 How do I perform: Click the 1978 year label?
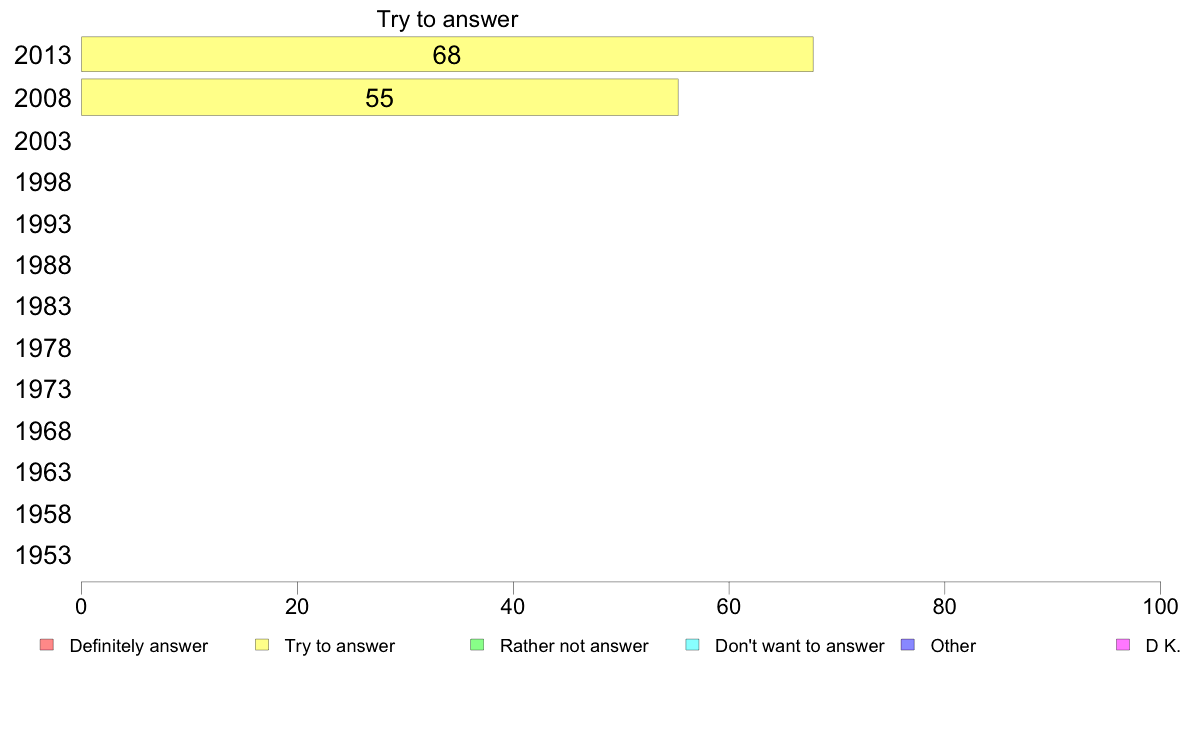pyautogui.click(x=42, y=349)
